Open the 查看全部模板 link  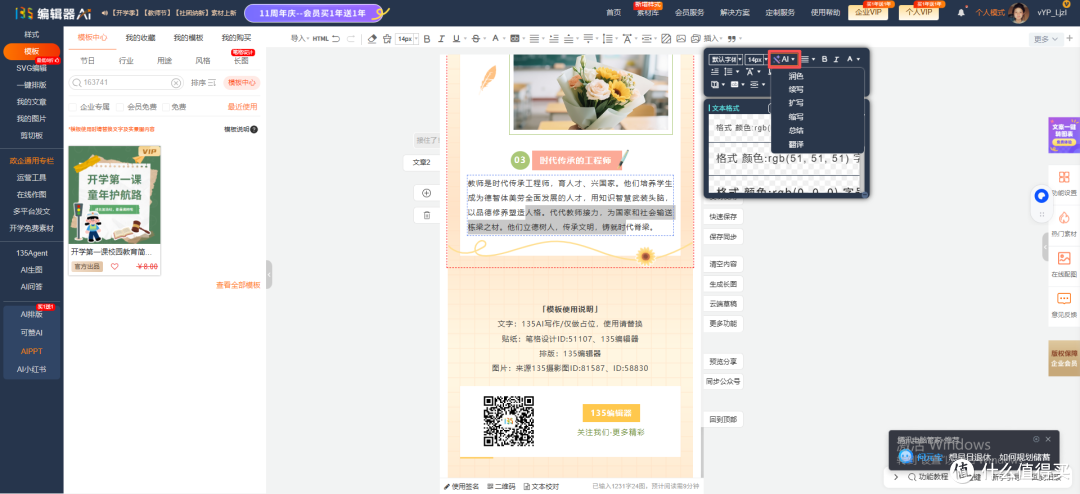point(238,285)
